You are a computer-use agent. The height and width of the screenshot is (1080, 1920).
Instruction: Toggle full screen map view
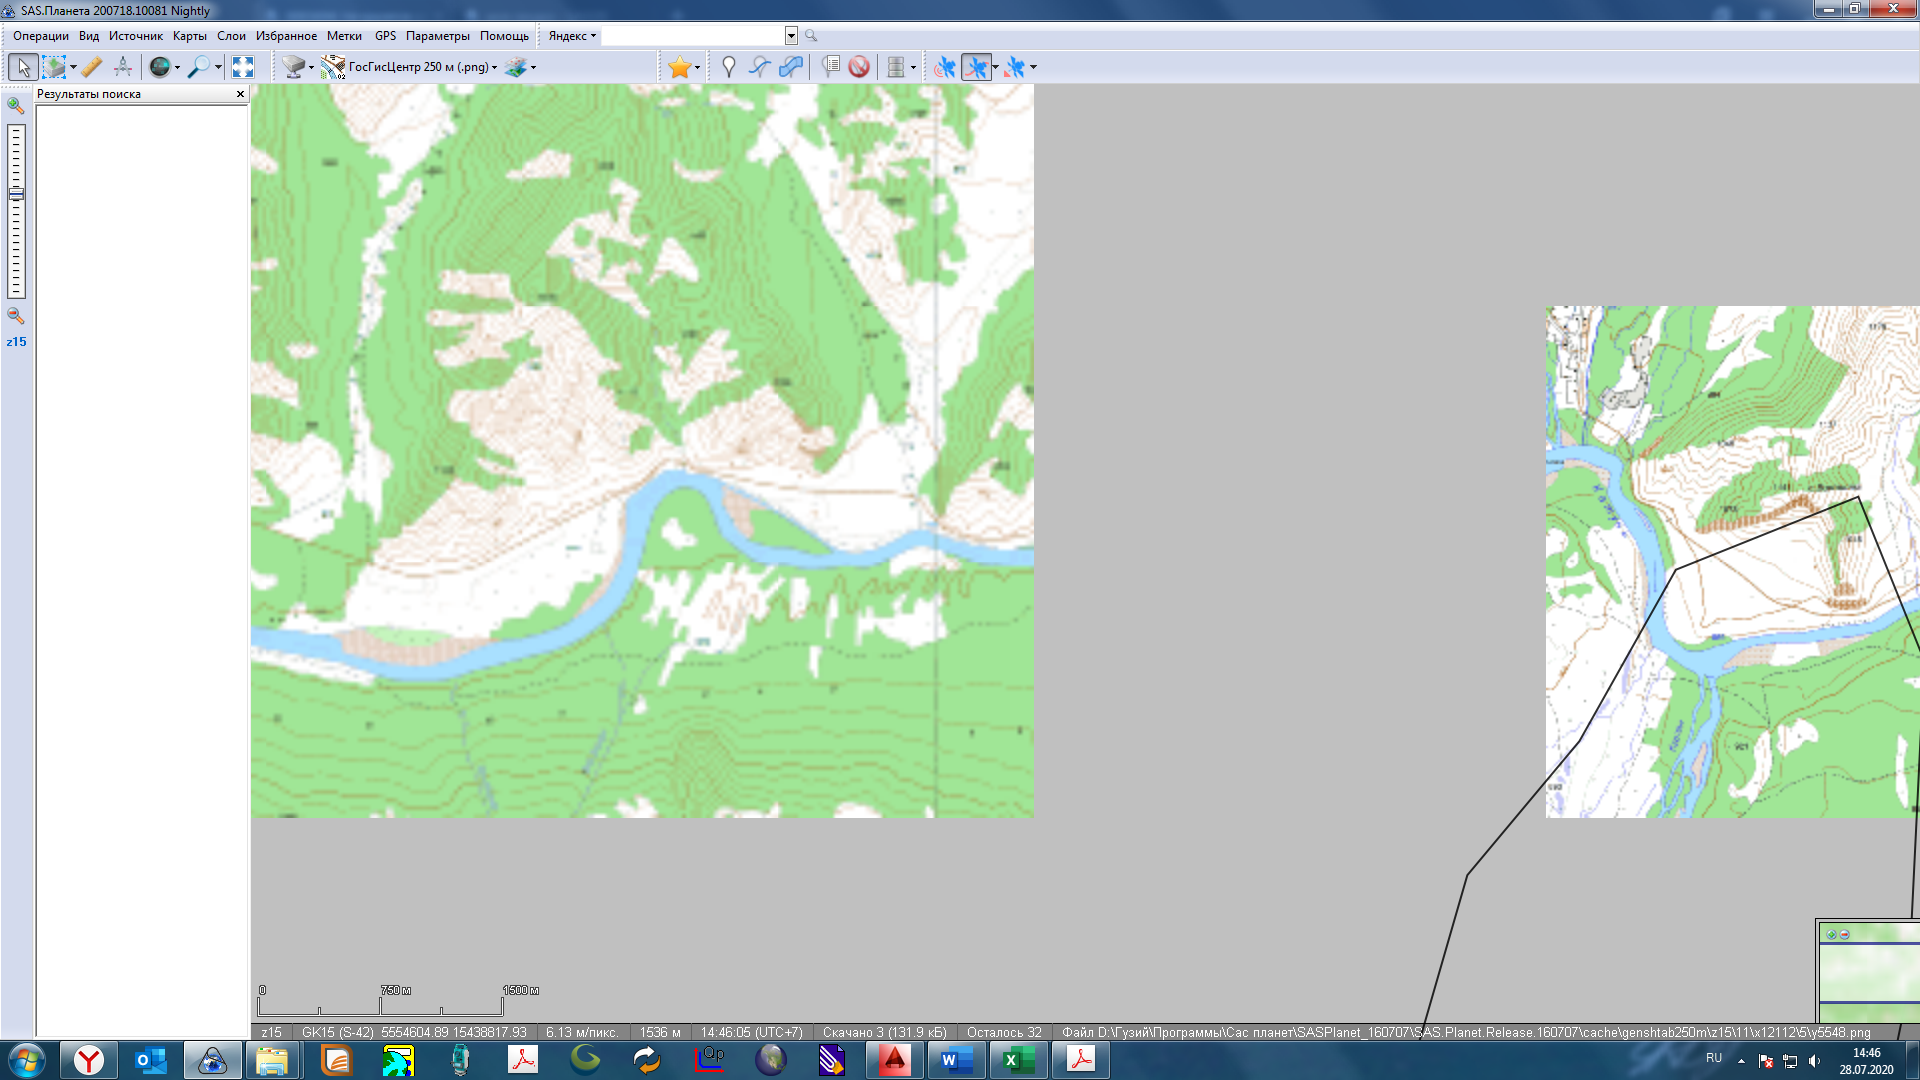coord(243,67)
